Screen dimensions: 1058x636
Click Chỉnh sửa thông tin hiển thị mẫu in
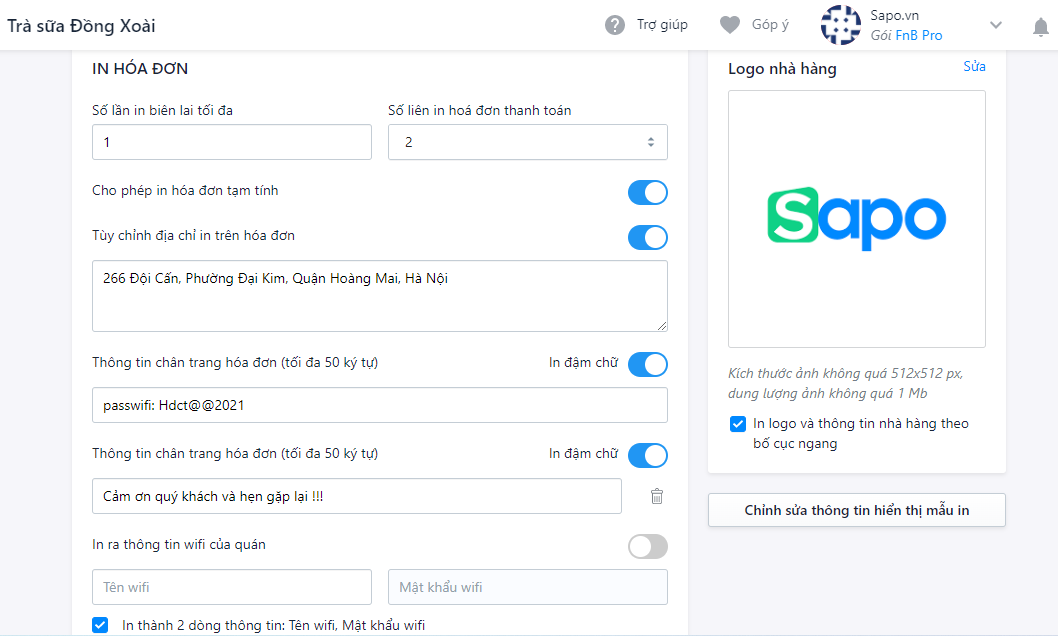(857, 510)
